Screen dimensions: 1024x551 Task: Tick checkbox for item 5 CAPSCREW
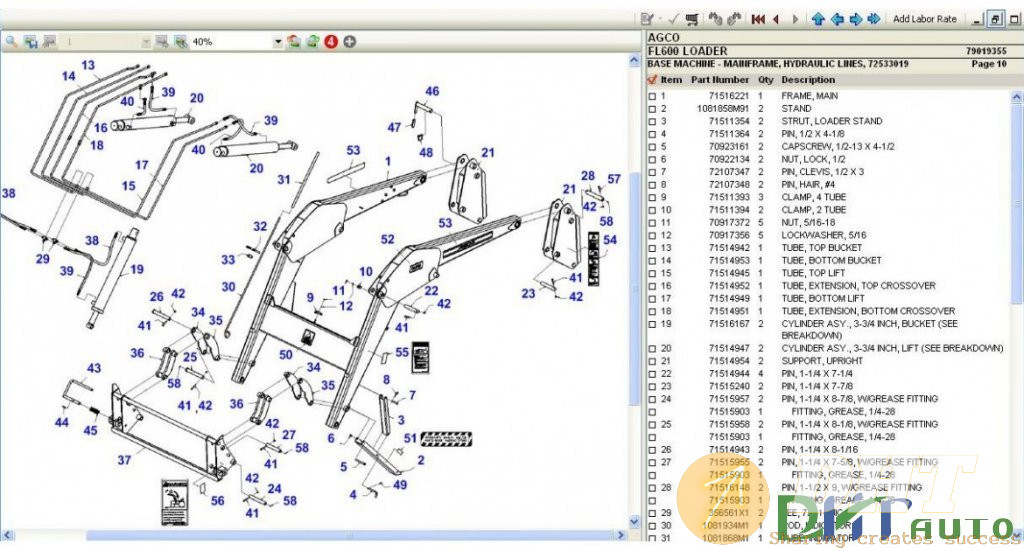click(x=652, y=147)
